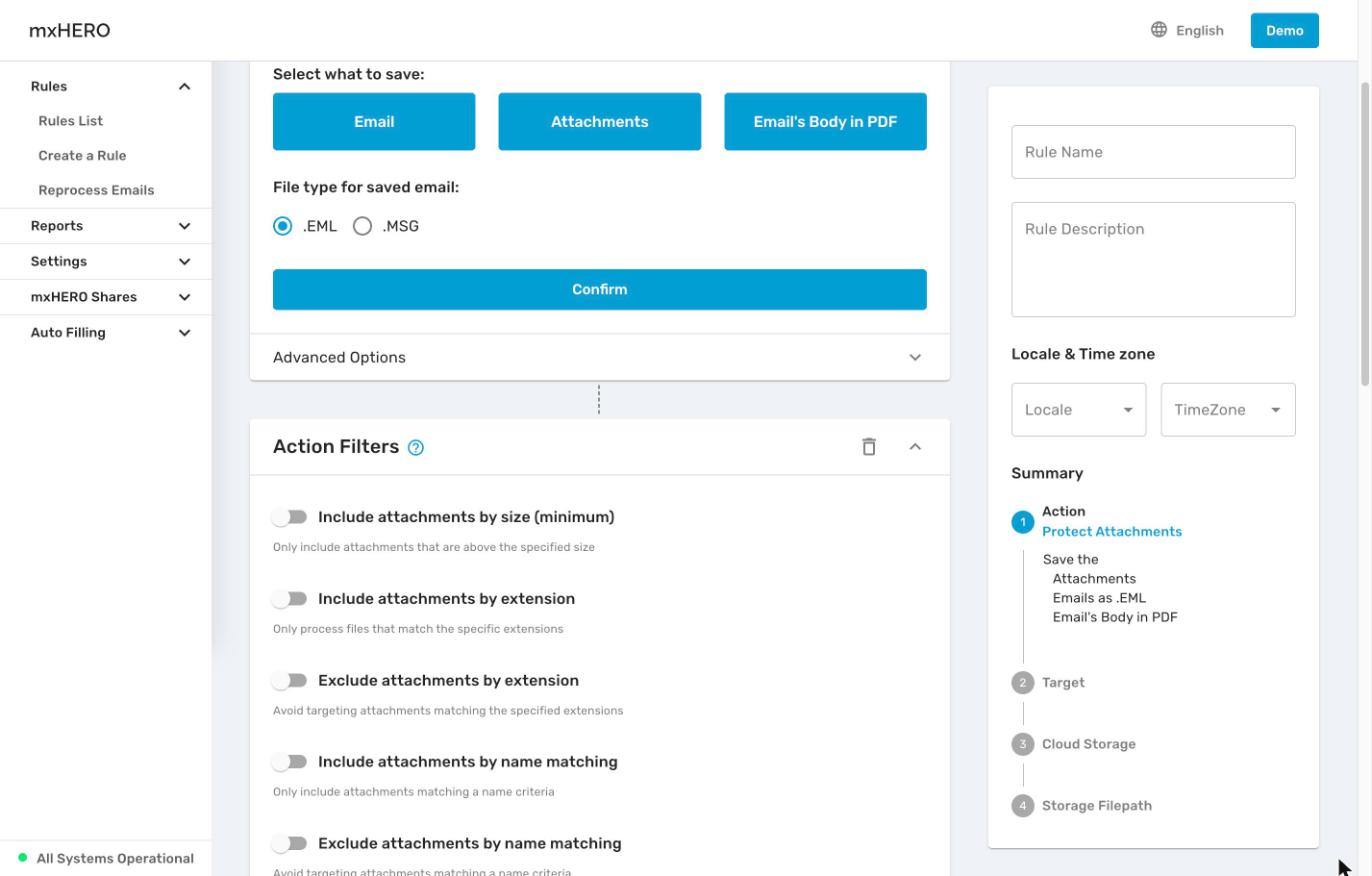
Task: Click the mxHERO logo
Action: pos(69,30)
